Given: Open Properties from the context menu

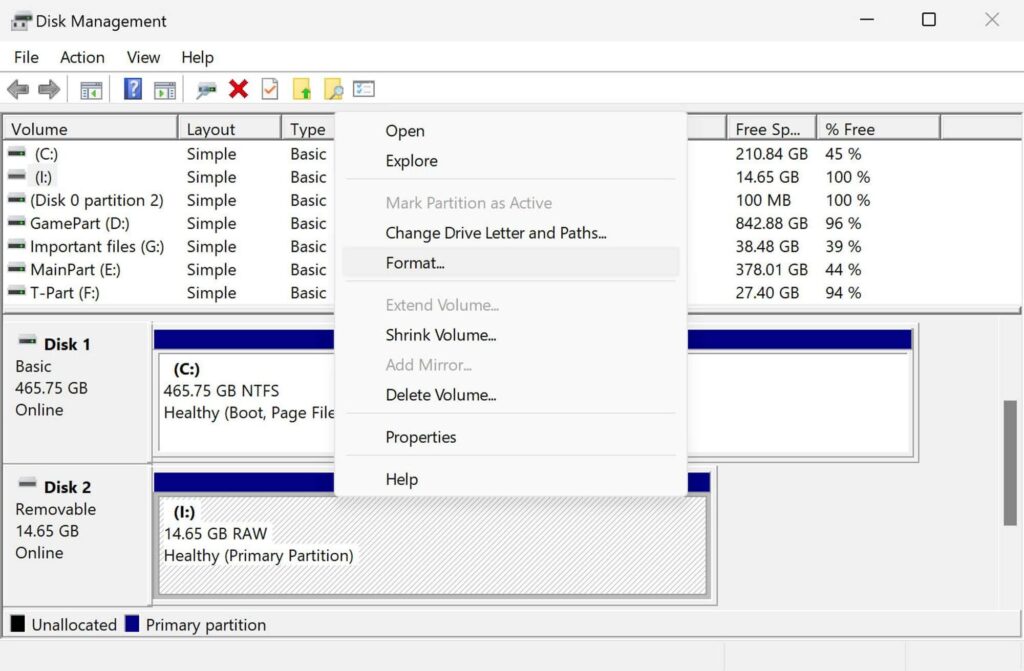Looking at the screenshot, I should coord(420,437).
